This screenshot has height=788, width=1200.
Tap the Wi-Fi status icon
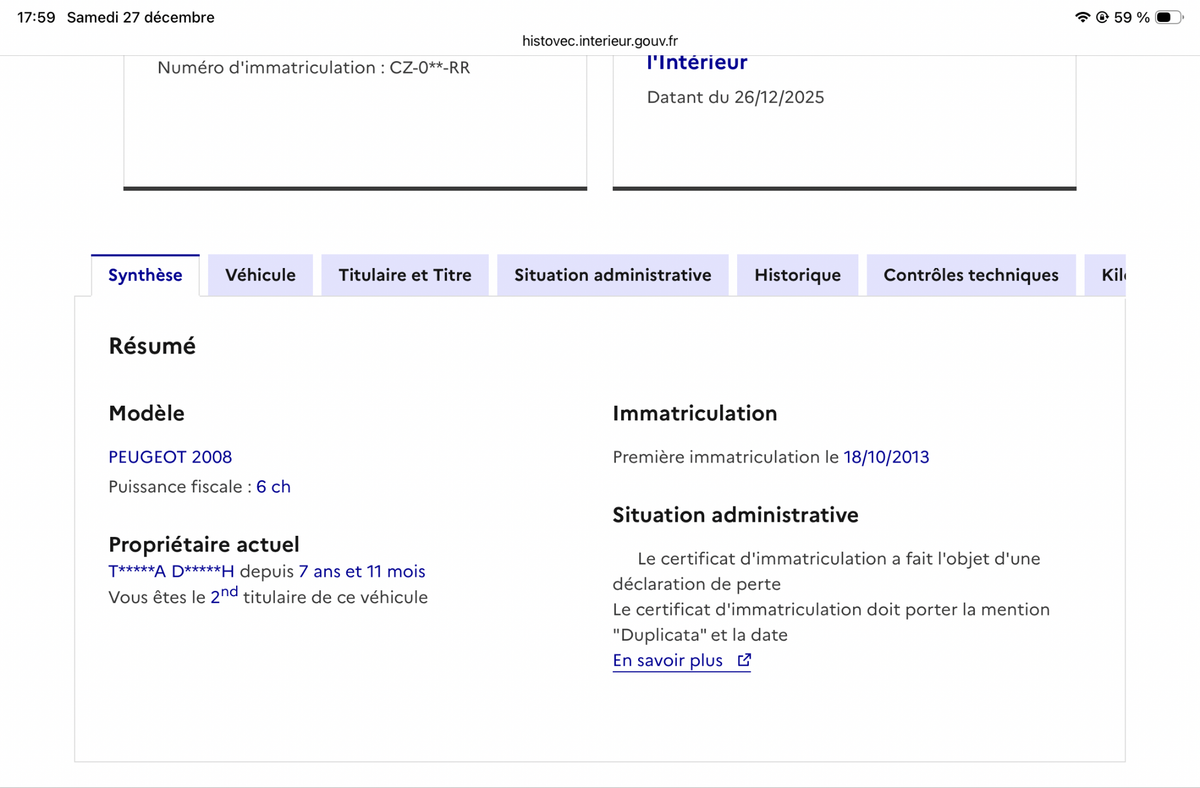pos(1083,17)
